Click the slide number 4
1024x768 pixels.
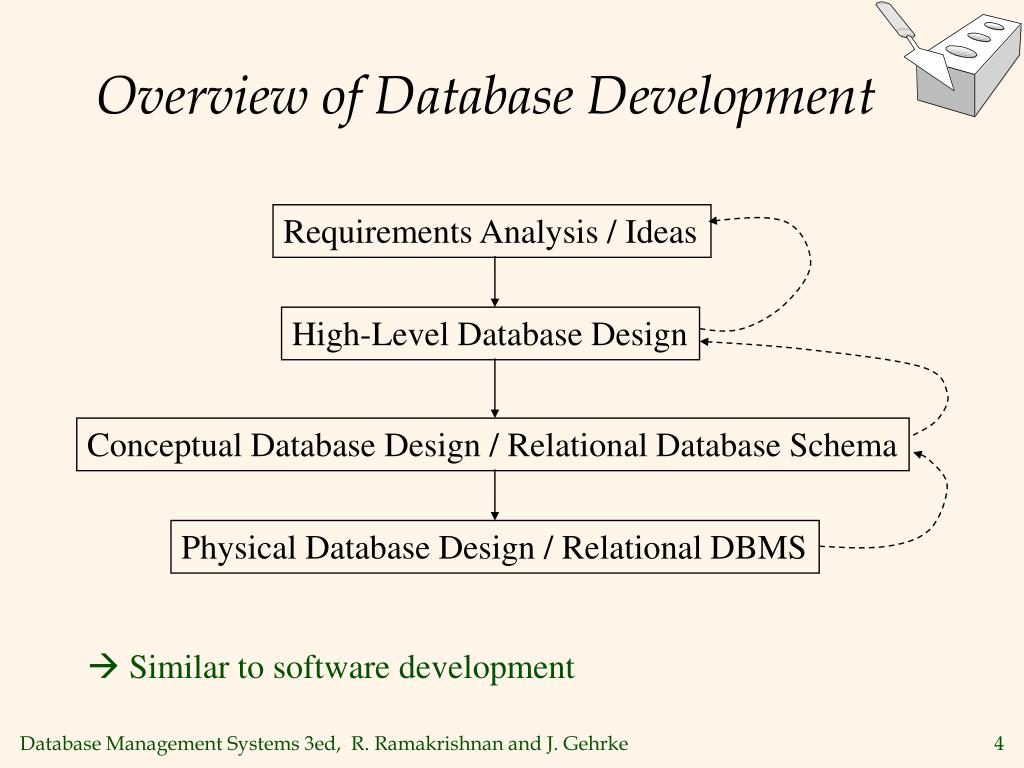pyautogui.click(x=999, y=743)
